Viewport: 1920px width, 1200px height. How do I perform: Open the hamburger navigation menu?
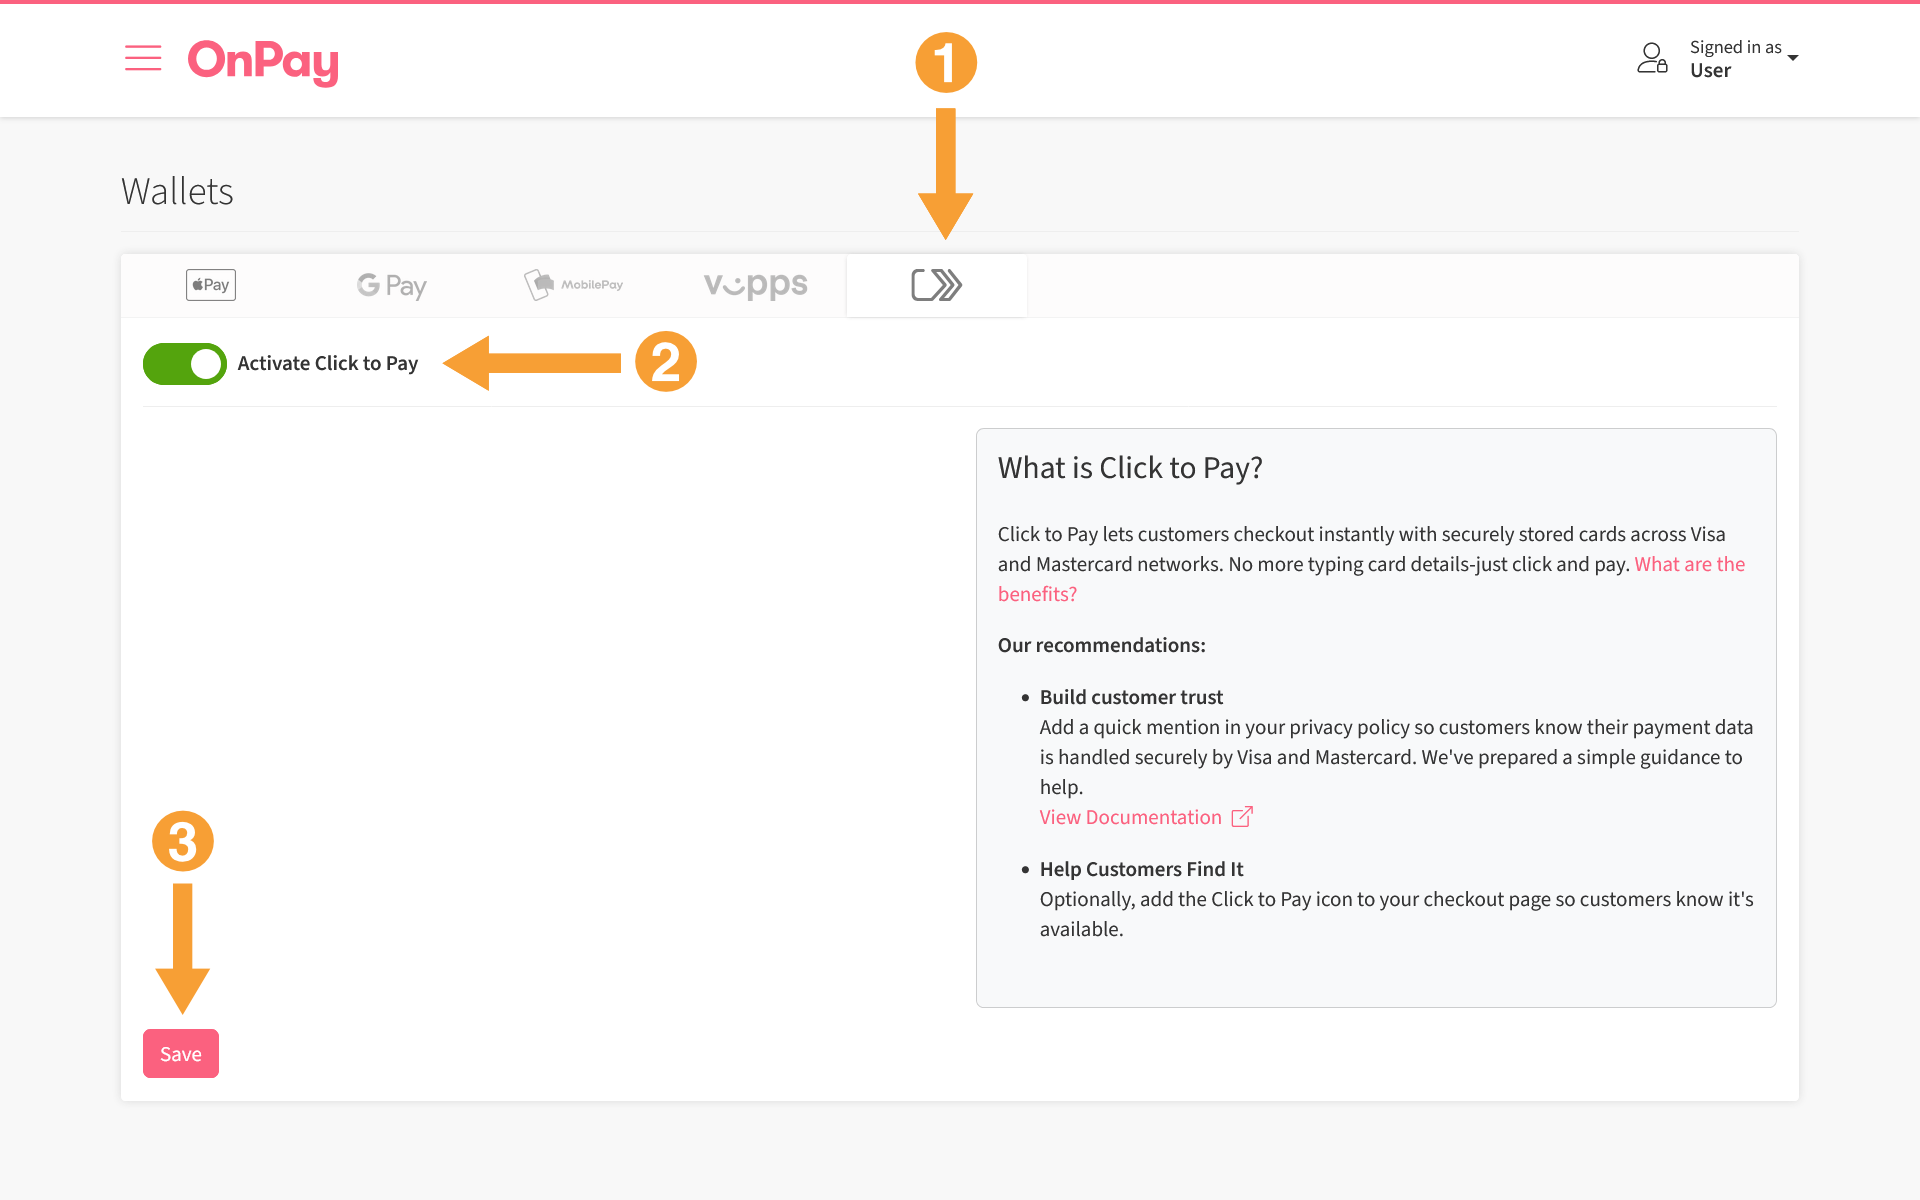pyautogui.click(x=143, y=59)
